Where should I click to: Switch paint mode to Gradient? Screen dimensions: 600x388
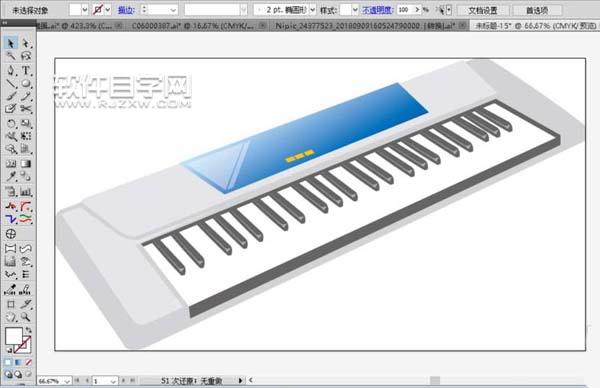tap(18, 362)
